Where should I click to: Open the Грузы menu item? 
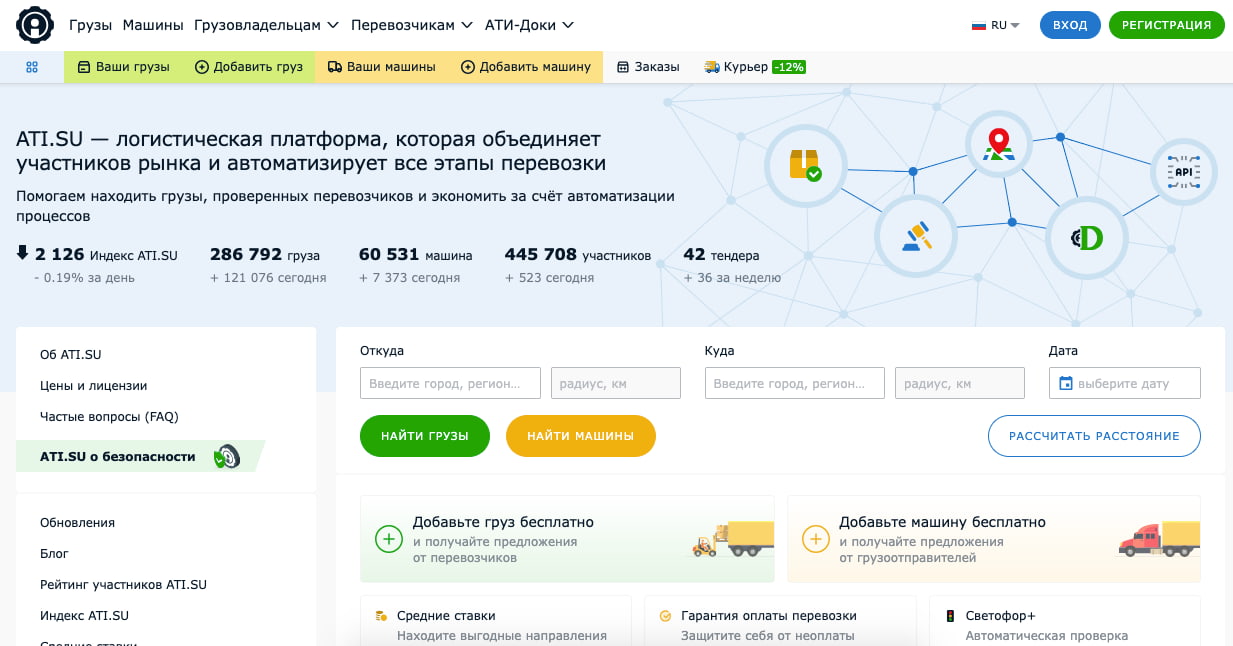(91, 25)
